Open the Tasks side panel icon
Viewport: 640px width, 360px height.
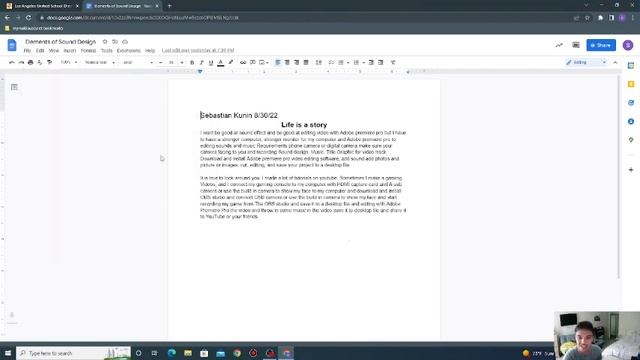click(x=631, y=103)
